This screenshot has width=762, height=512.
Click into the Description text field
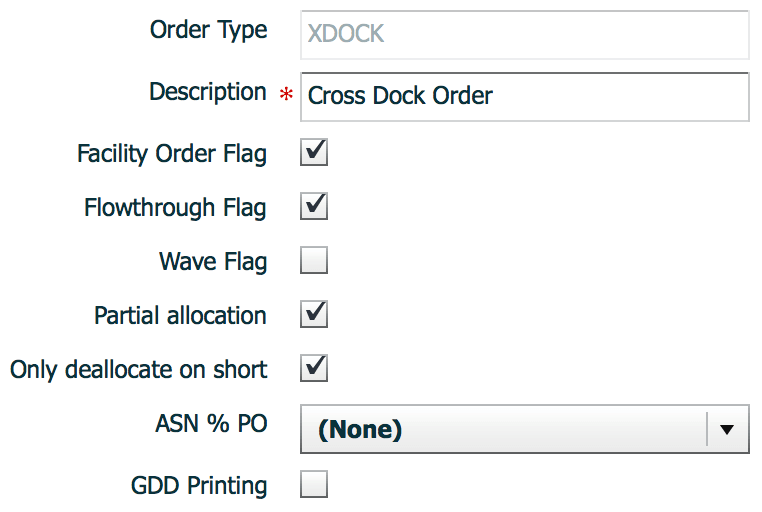pyautogui.click(x=524, y=96)
